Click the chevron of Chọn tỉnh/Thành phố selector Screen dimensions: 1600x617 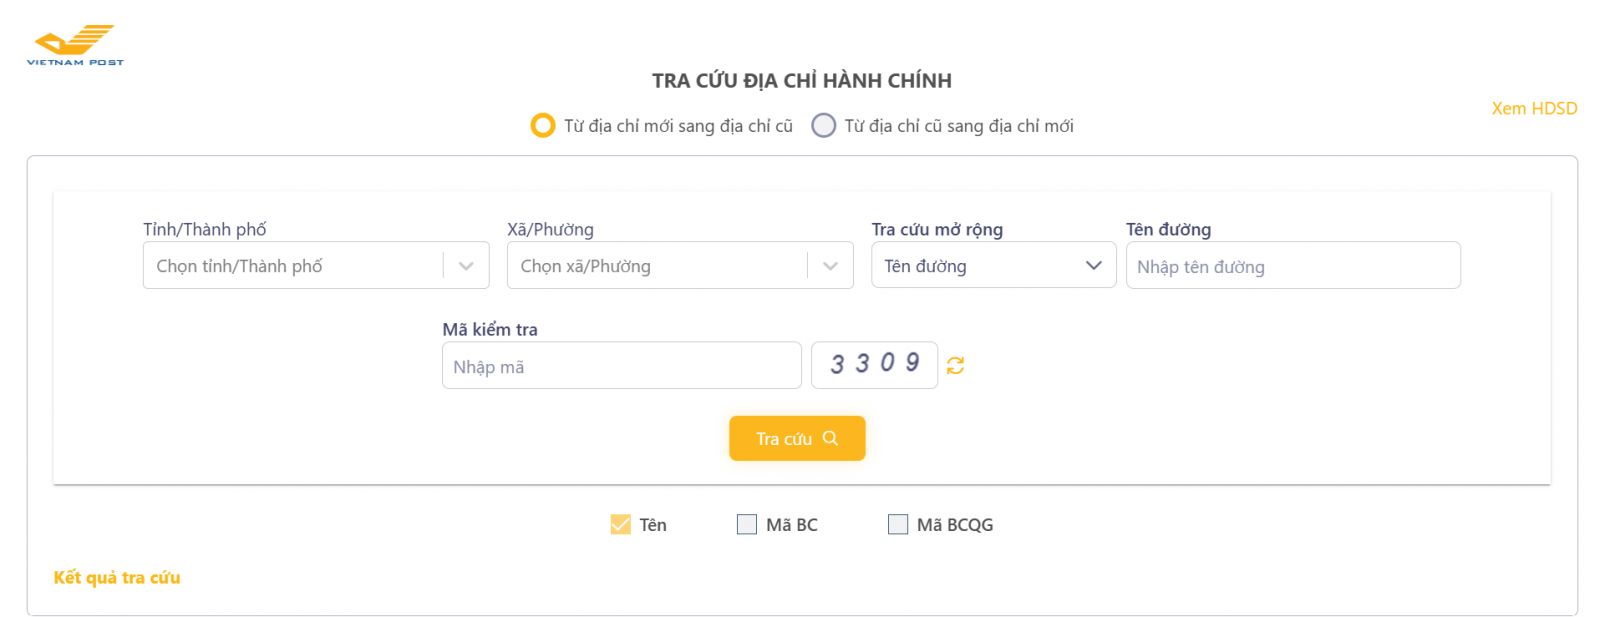[464, 265]
